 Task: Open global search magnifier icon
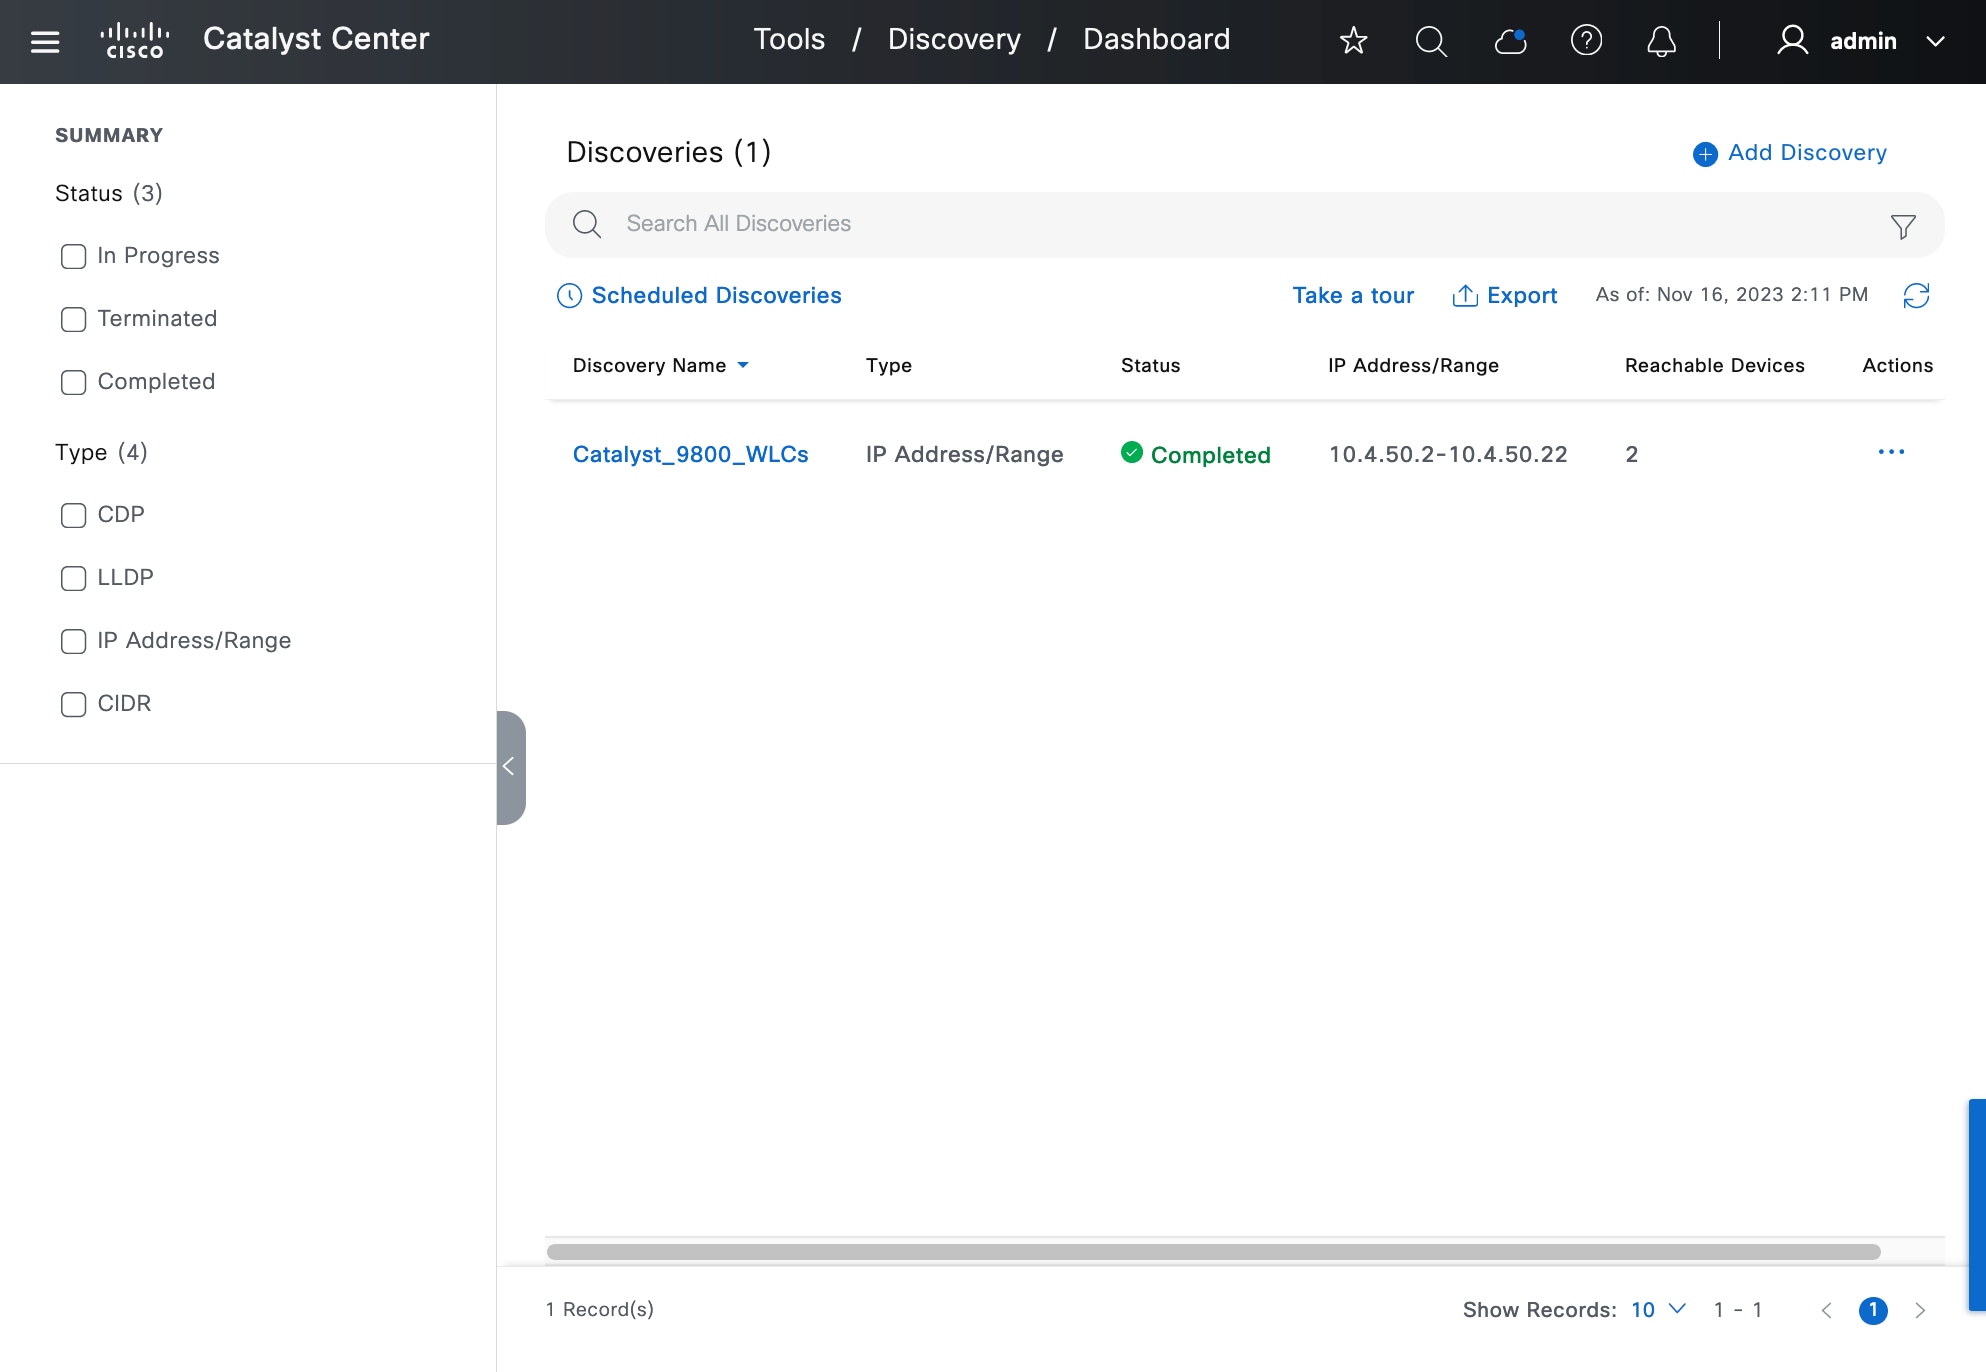tap(1431, 41)
